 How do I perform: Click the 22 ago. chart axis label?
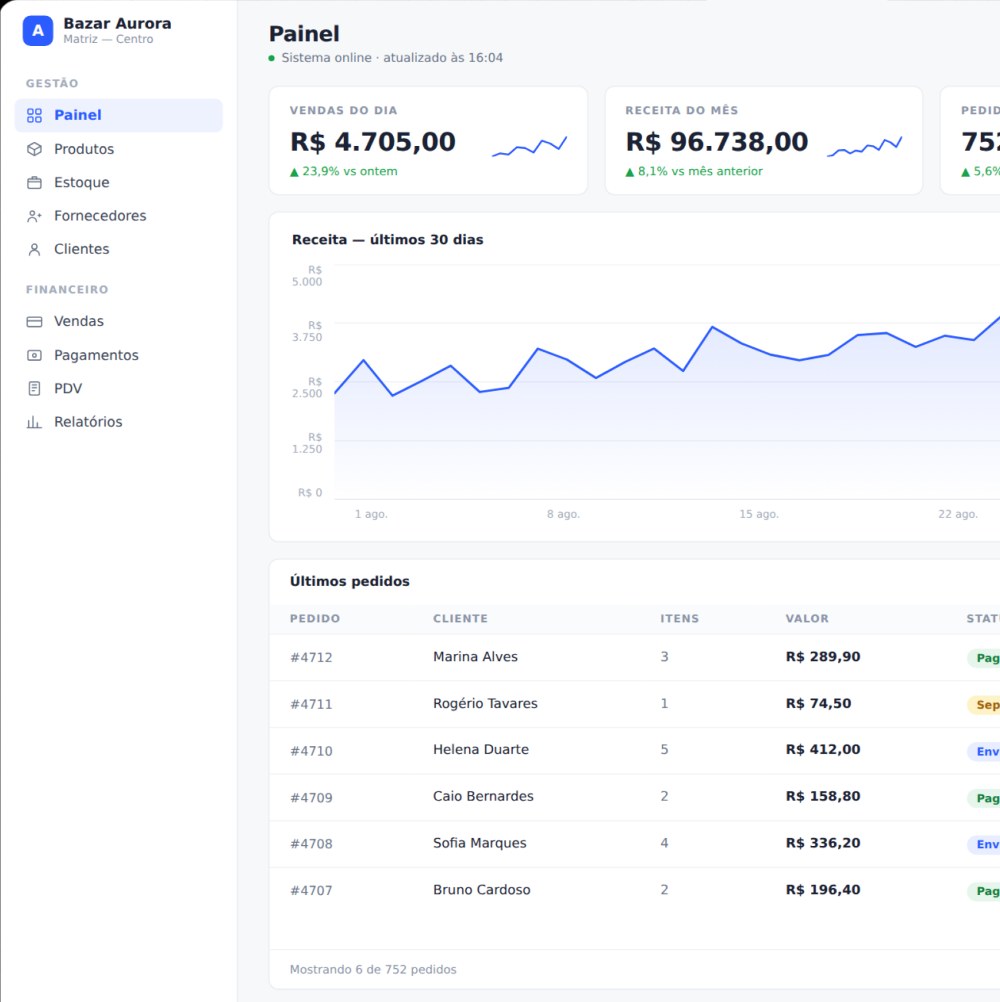pyautogui.click(x=957, y=514)
